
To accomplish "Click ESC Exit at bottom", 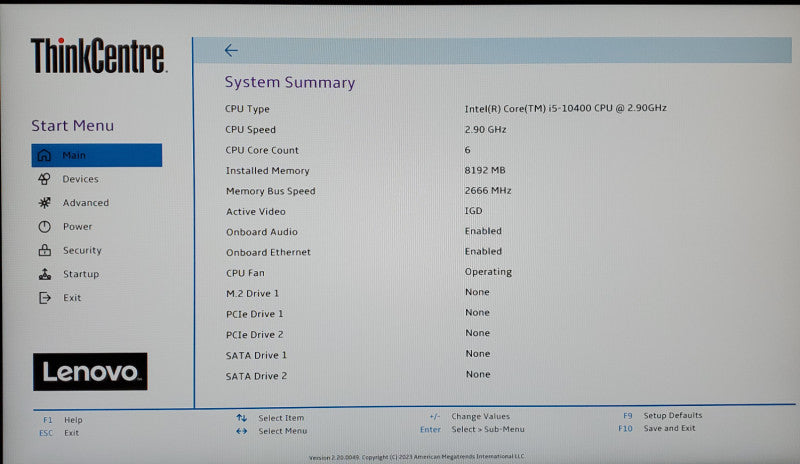I will (59, 433).
